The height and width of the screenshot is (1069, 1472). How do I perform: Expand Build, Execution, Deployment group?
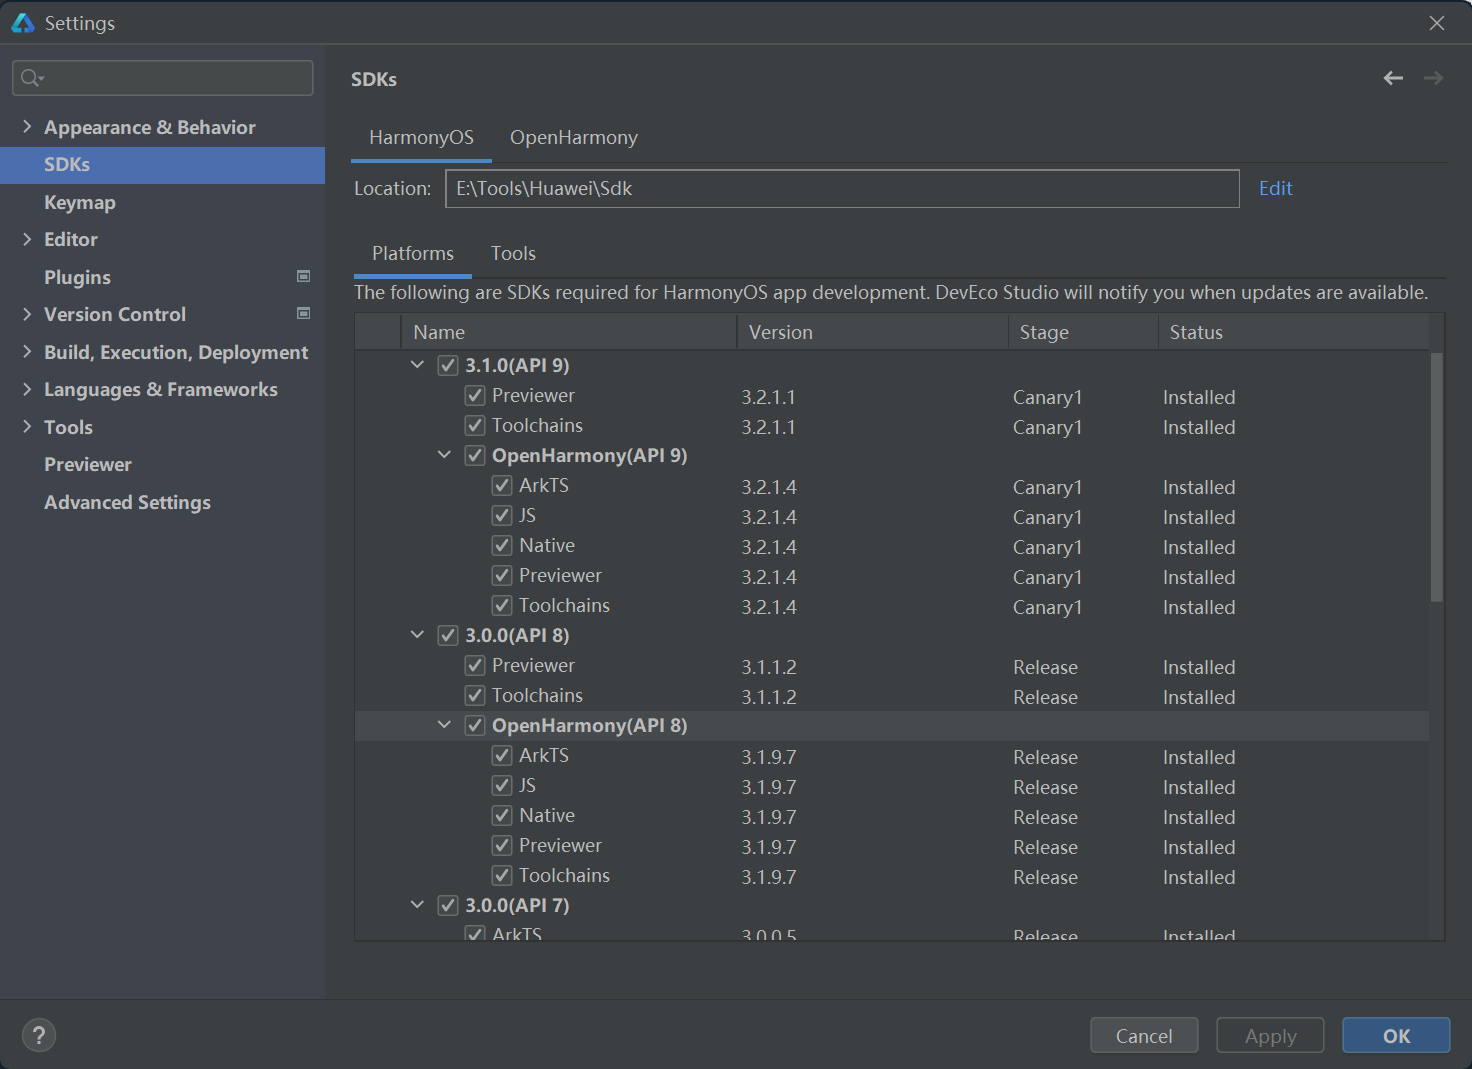pyautogui.click(x=27, y=351)
